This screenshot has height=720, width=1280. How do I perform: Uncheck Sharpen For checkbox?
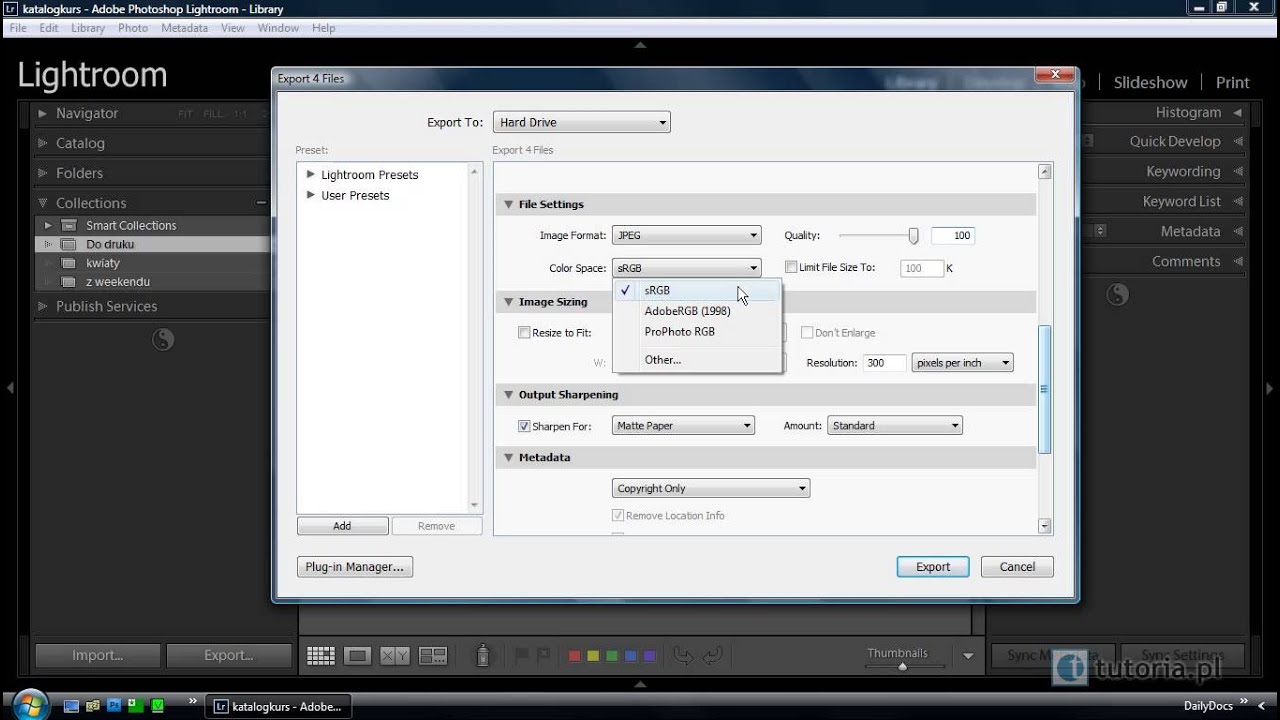pos(524,426)
